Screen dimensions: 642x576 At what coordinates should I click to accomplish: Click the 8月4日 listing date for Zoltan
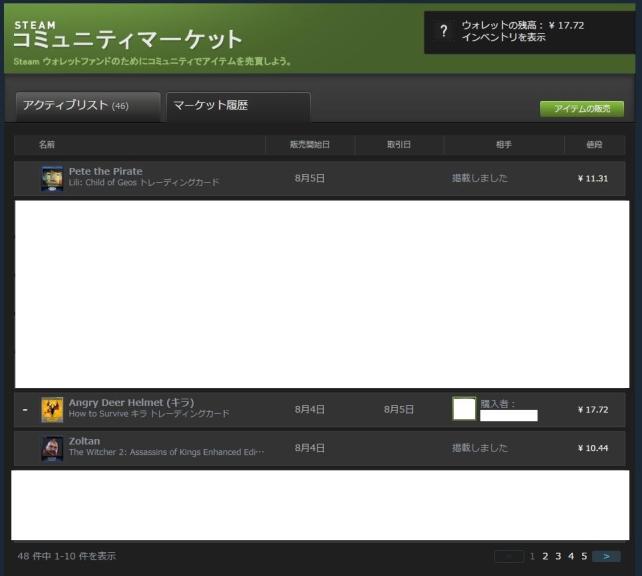(310, 448)
